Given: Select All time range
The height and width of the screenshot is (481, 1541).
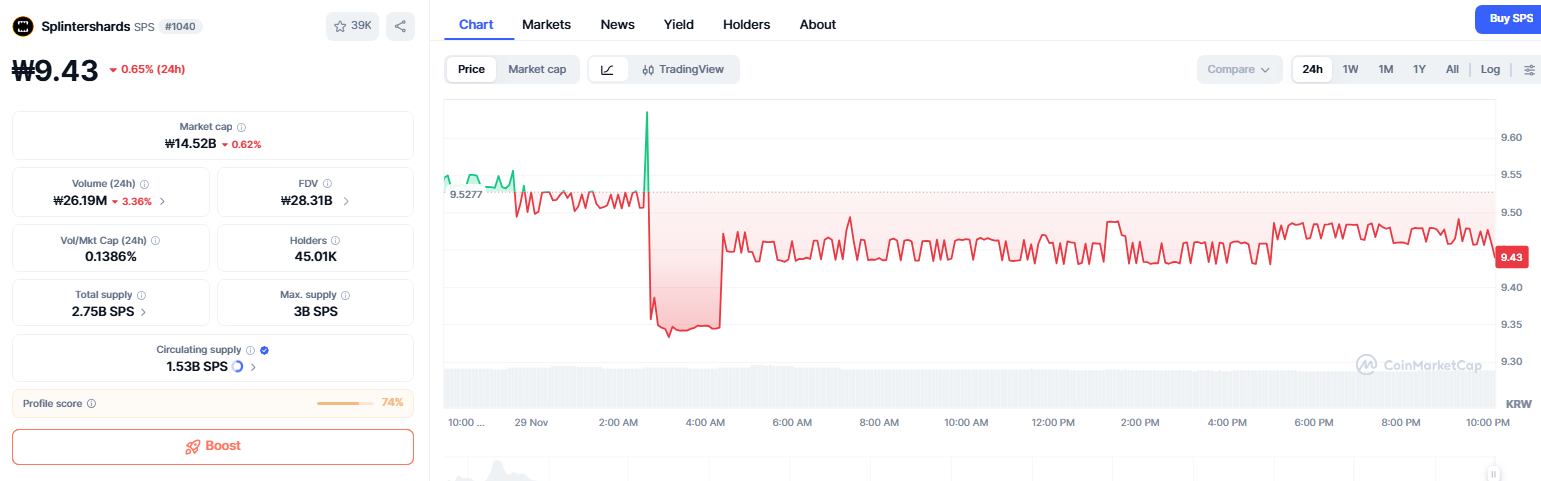Looking at the screenshot, I should pos(1452,69).
